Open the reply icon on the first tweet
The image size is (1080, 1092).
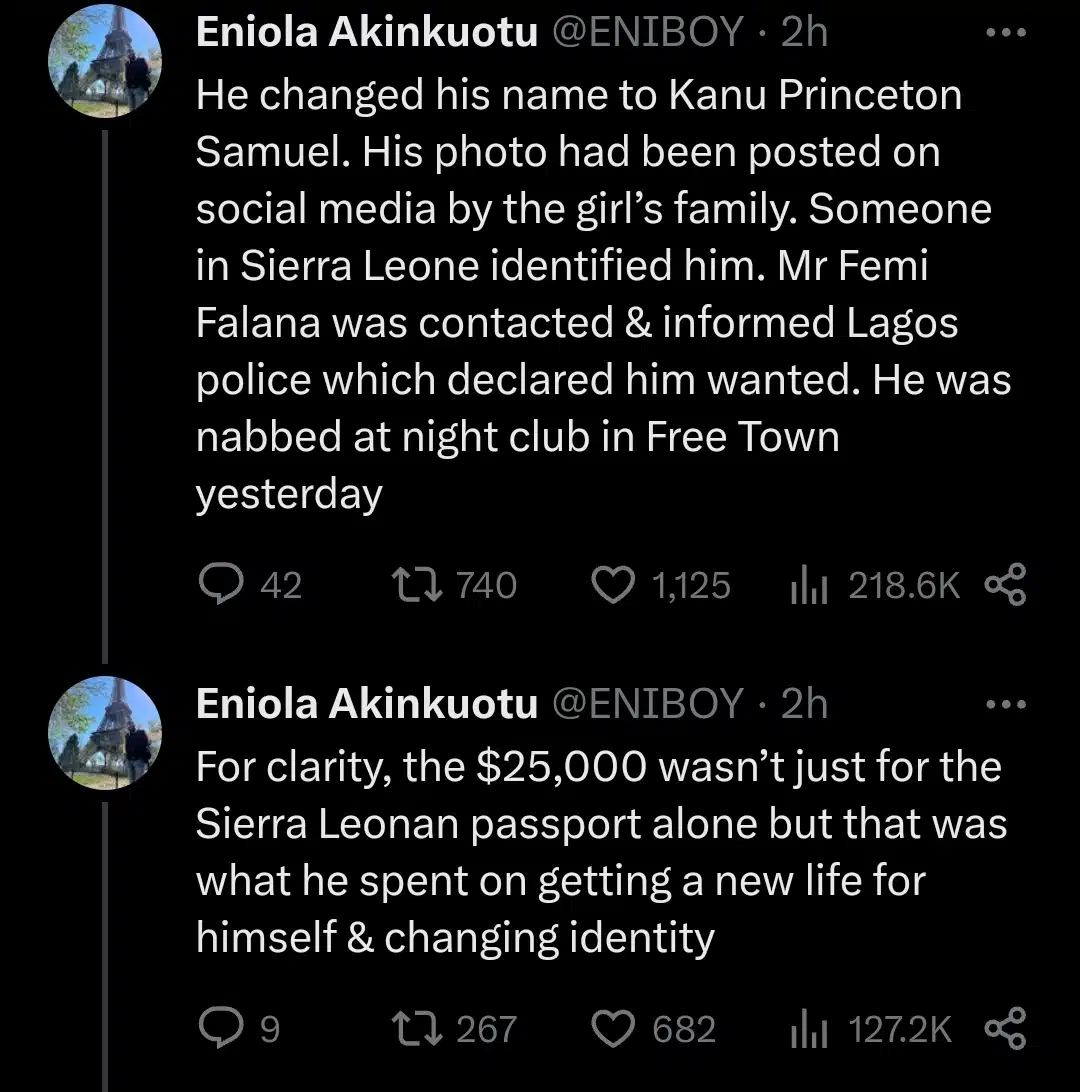[x=222, y=584]
